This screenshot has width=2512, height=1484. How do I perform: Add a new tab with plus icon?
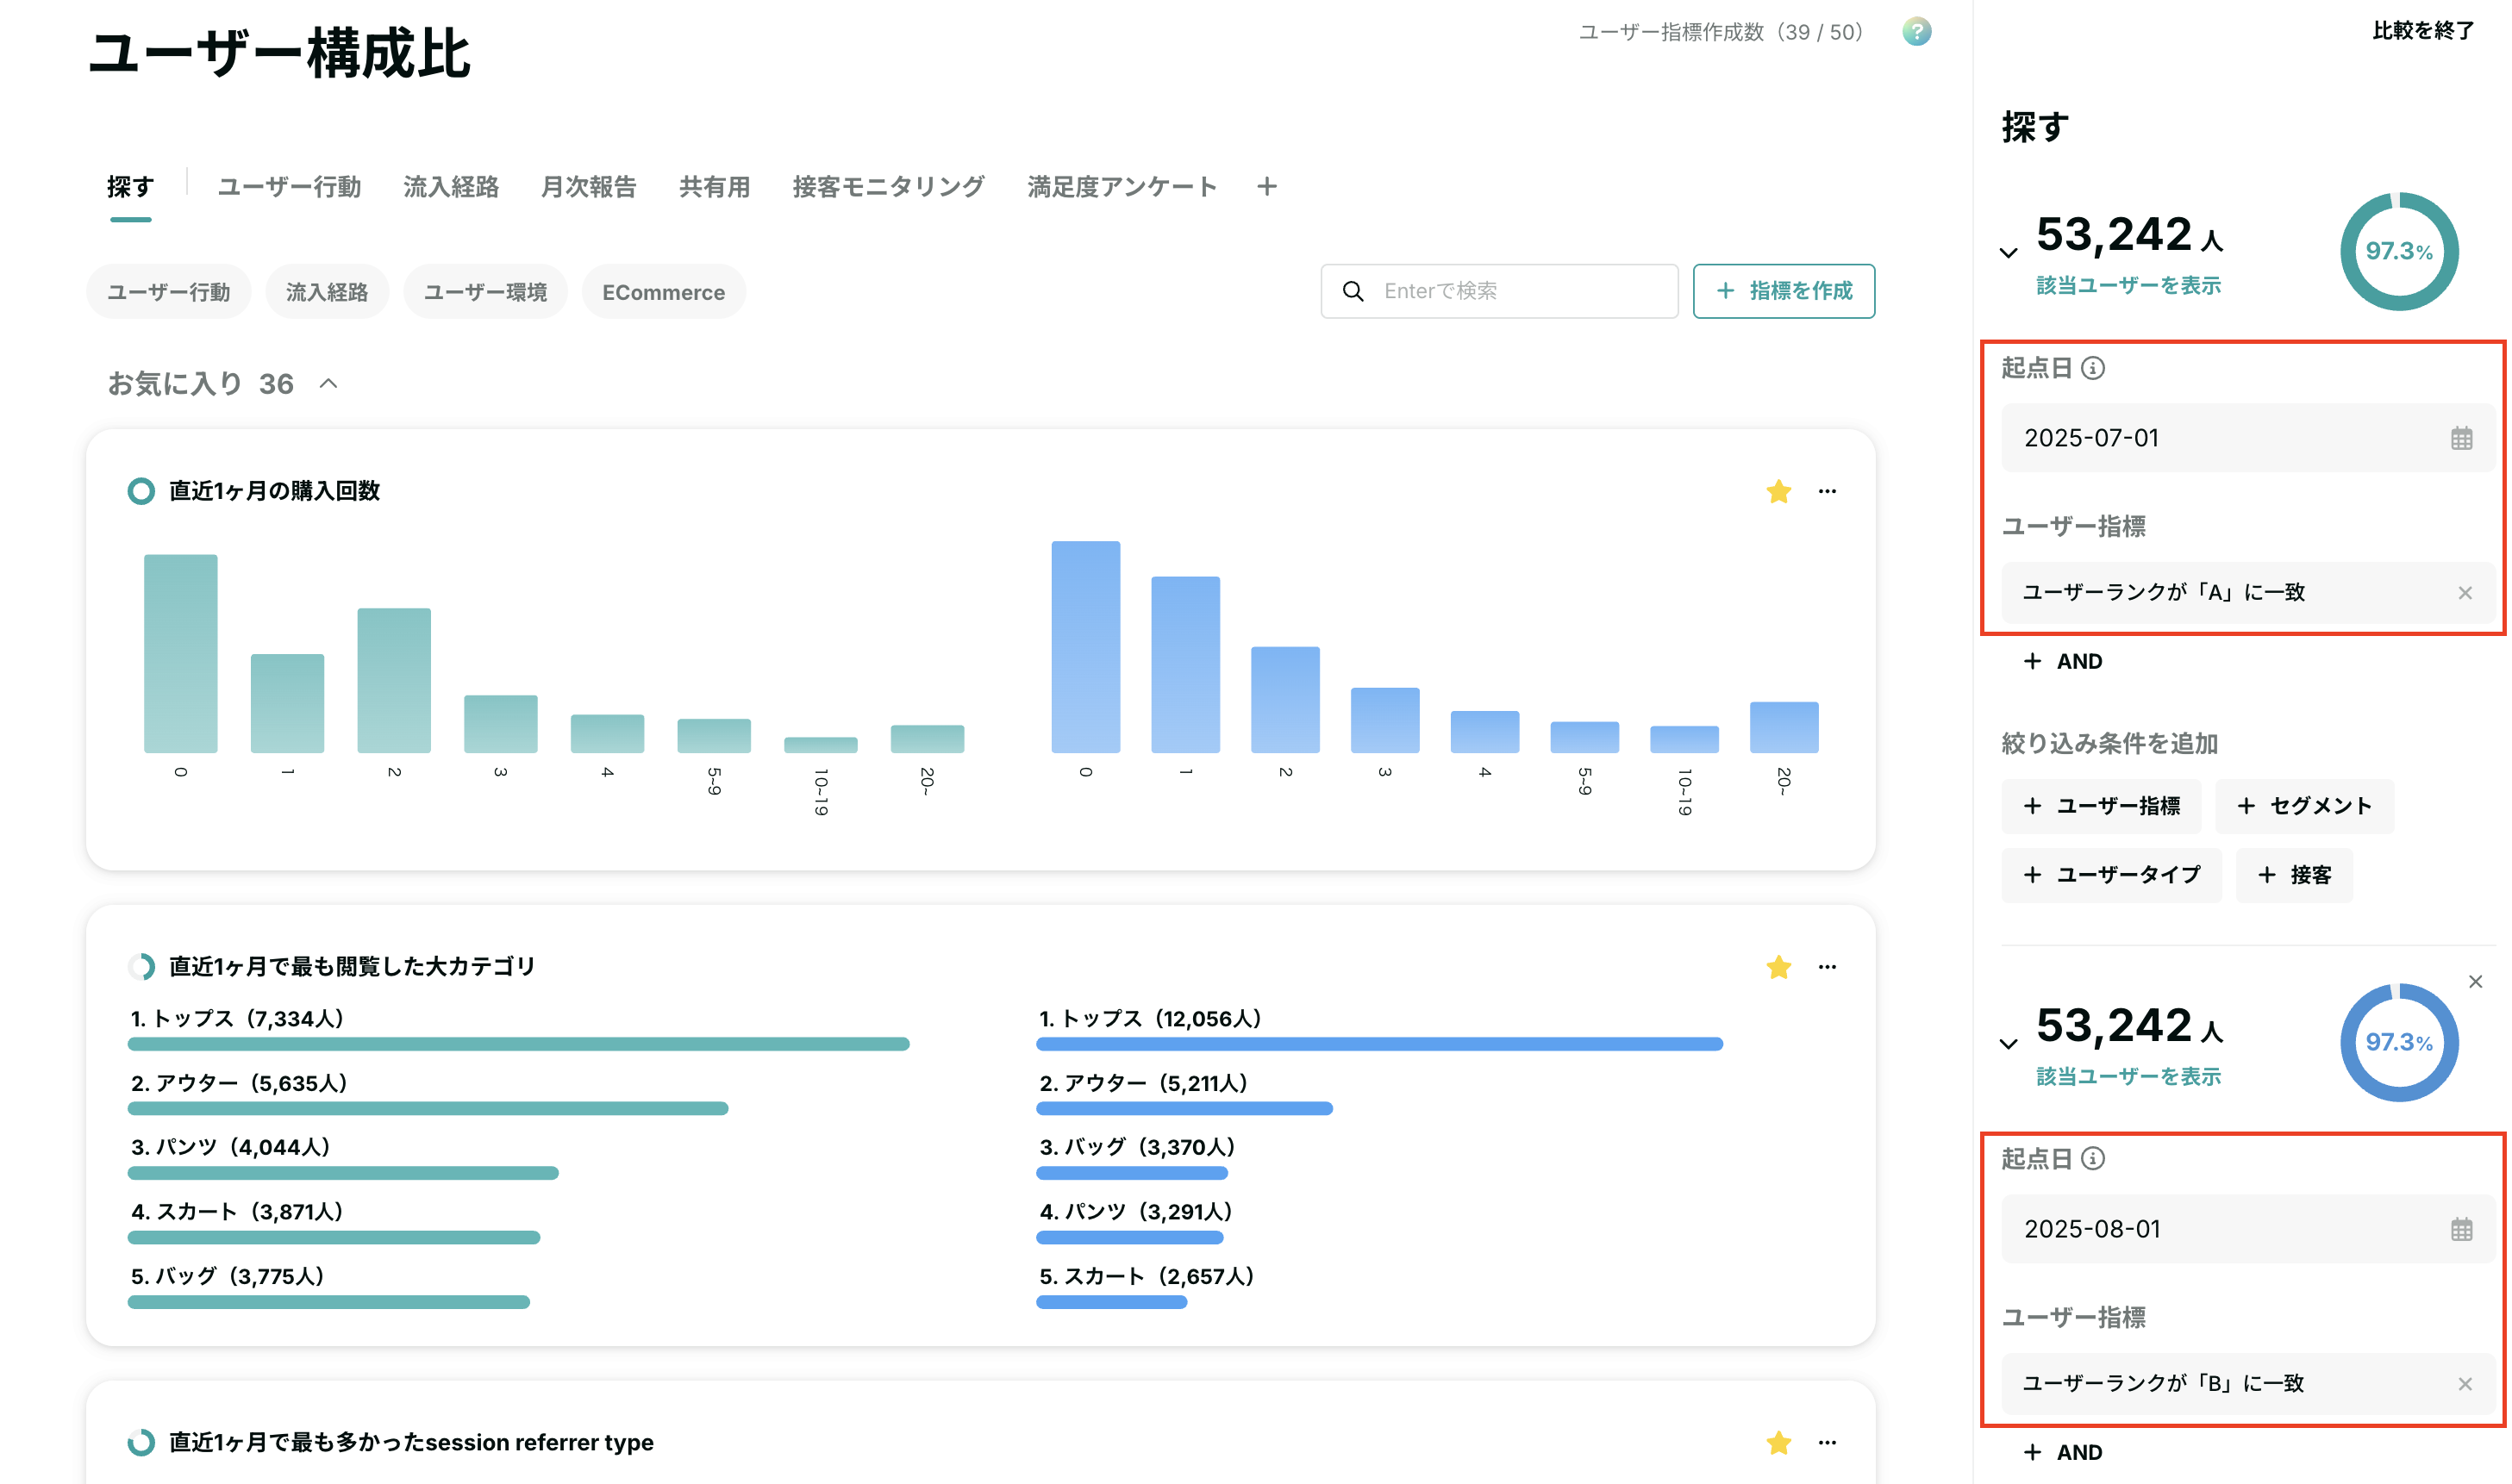pyautogui.click(x=1266, y=187)
